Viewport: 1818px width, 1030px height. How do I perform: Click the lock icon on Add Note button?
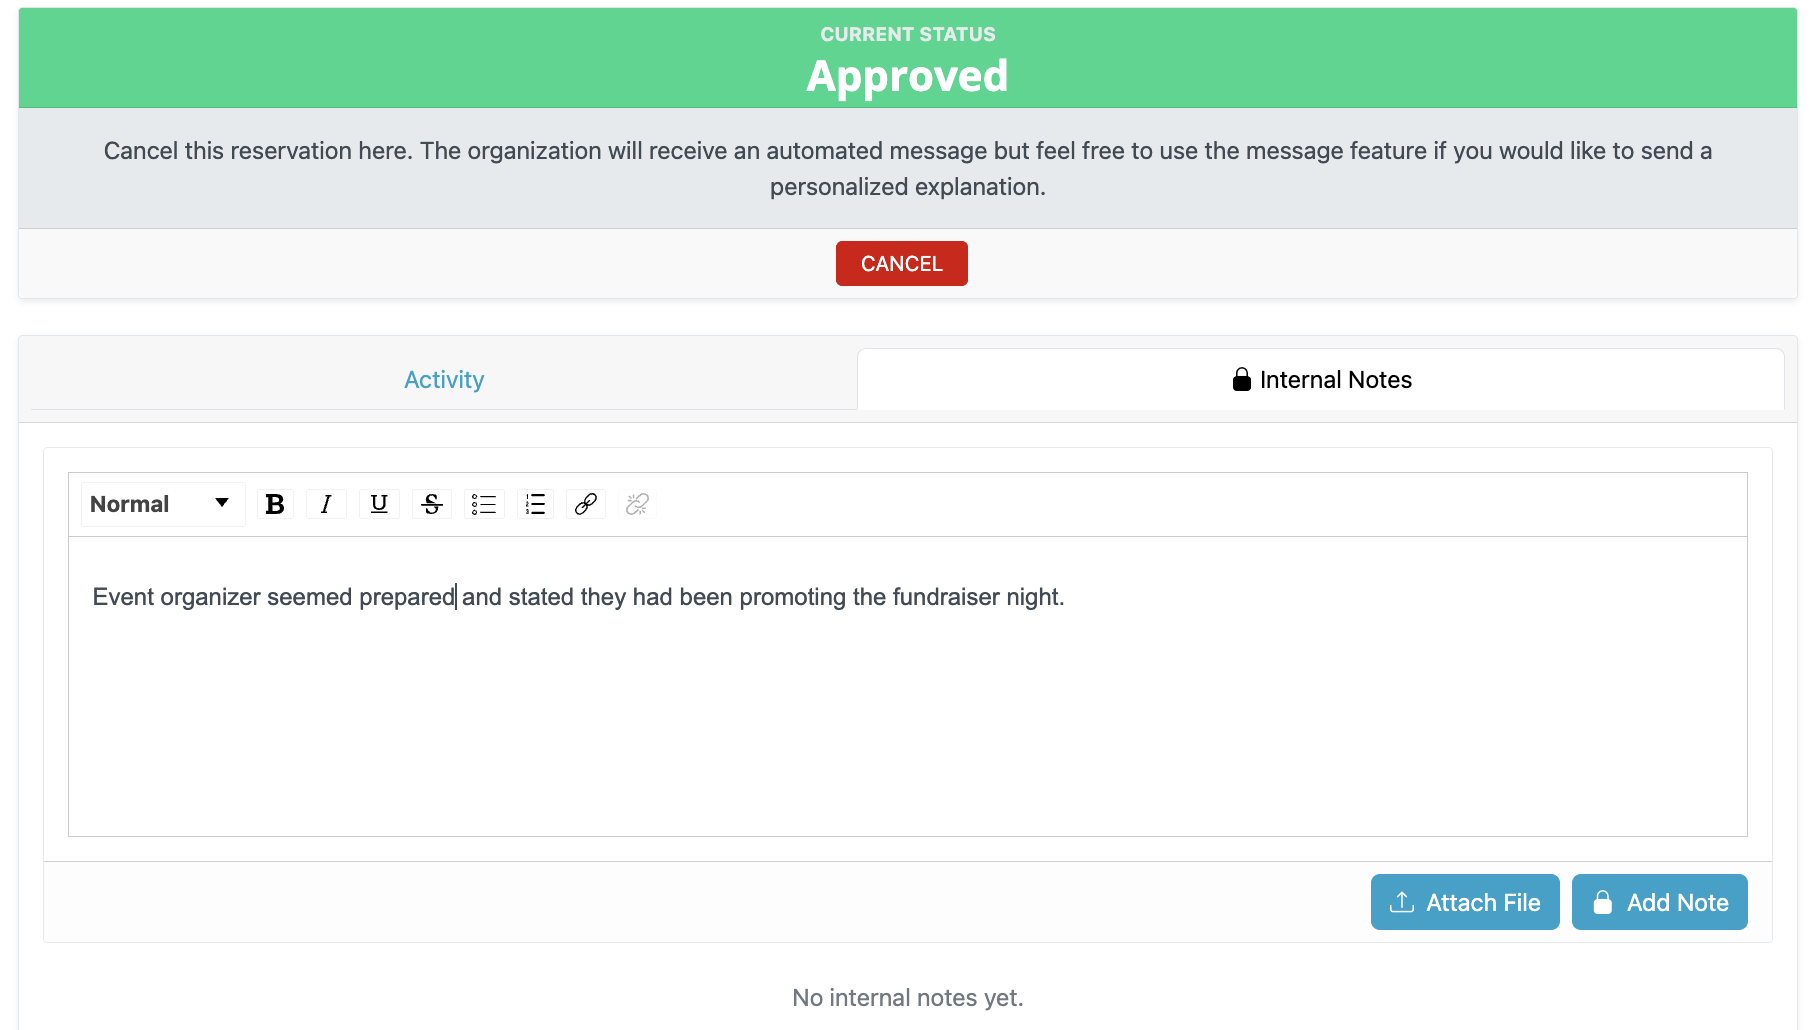(x=1603, y=902)
